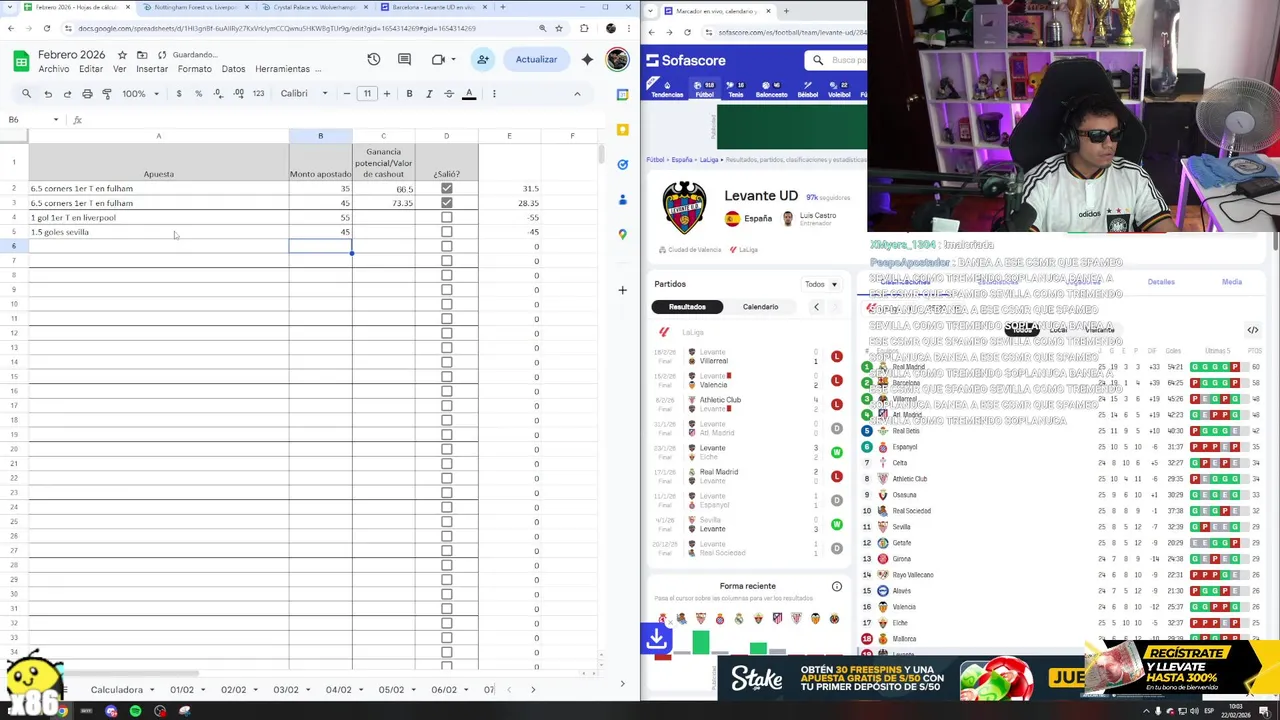This screenshot has width=1280, height=720.
Task: Open the comments icon in Sheets
Action: [404, 60]
